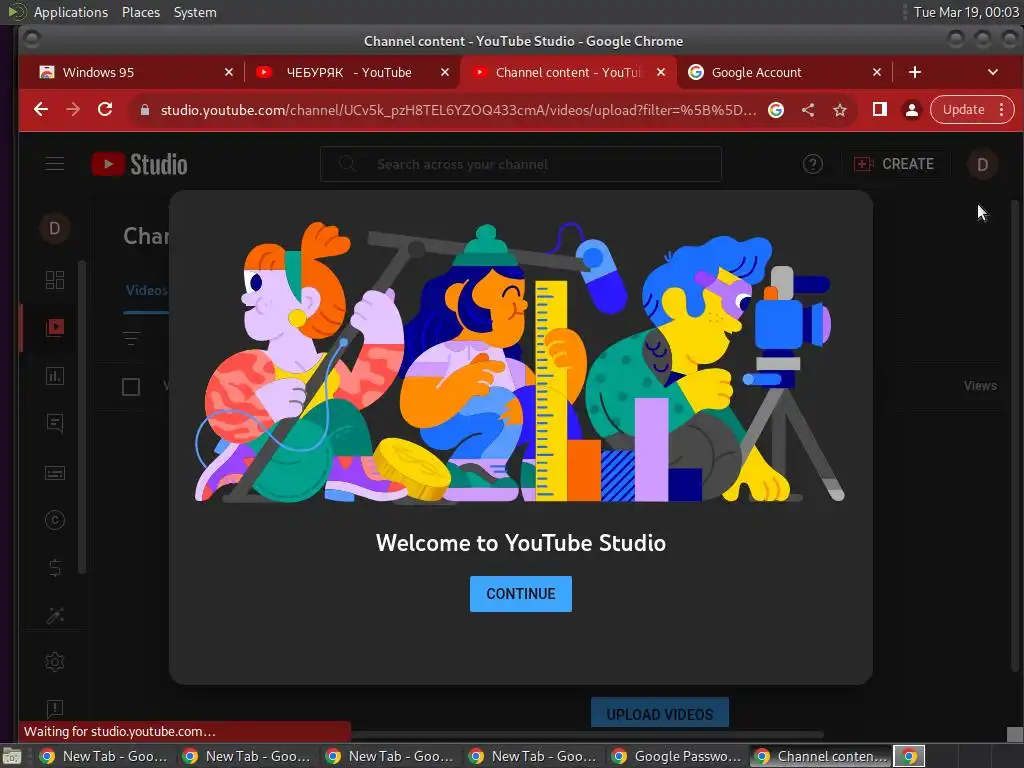
Task: Close the Windows 95 tab
Action: point(229,72)
